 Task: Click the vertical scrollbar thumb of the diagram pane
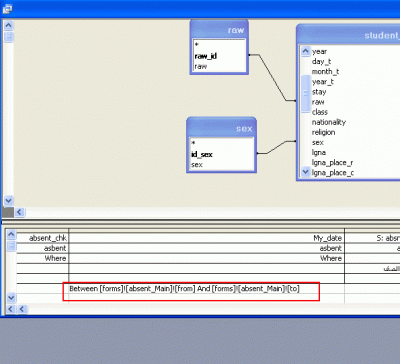click(x=9, y=37)
